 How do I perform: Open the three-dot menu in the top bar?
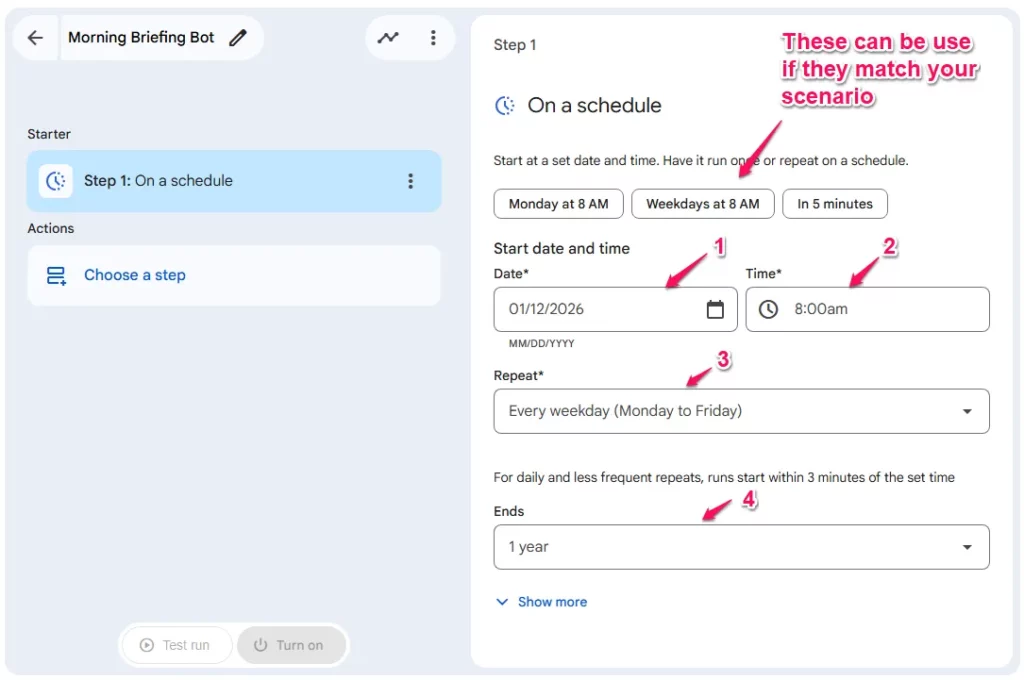point(433,36)
